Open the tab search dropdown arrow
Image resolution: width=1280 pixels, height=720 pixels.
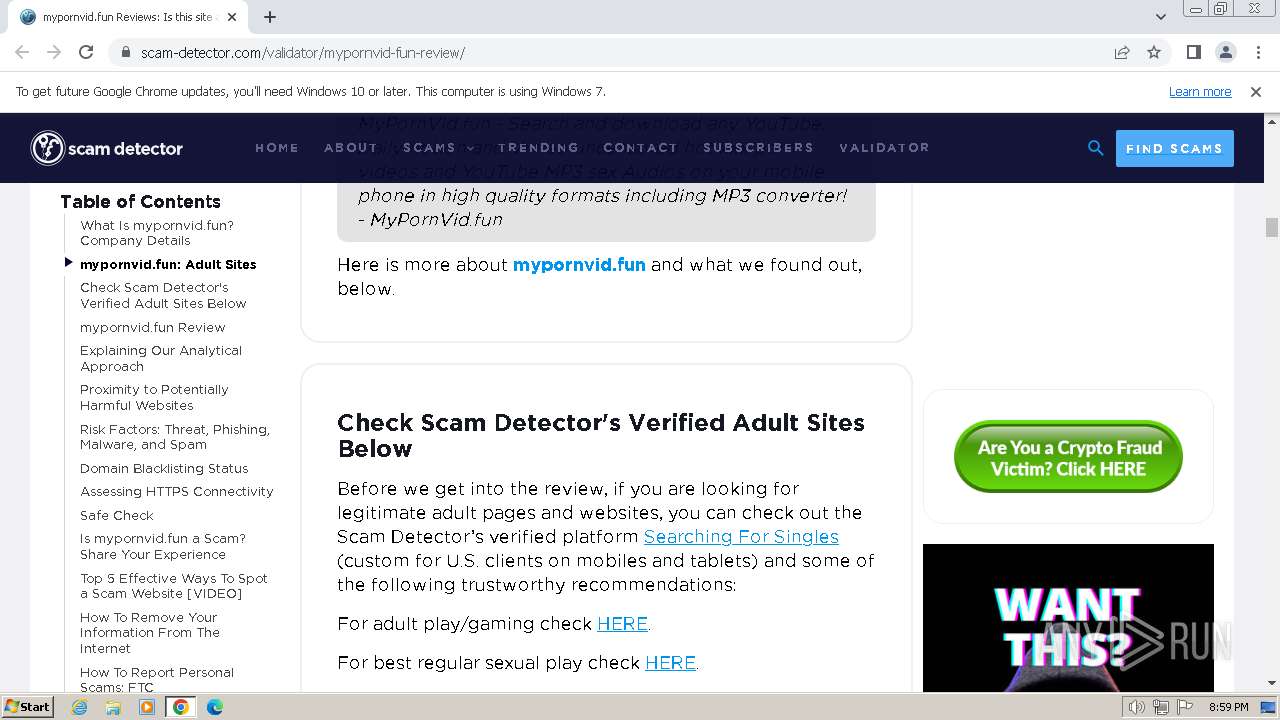[x=1160, y=17]
